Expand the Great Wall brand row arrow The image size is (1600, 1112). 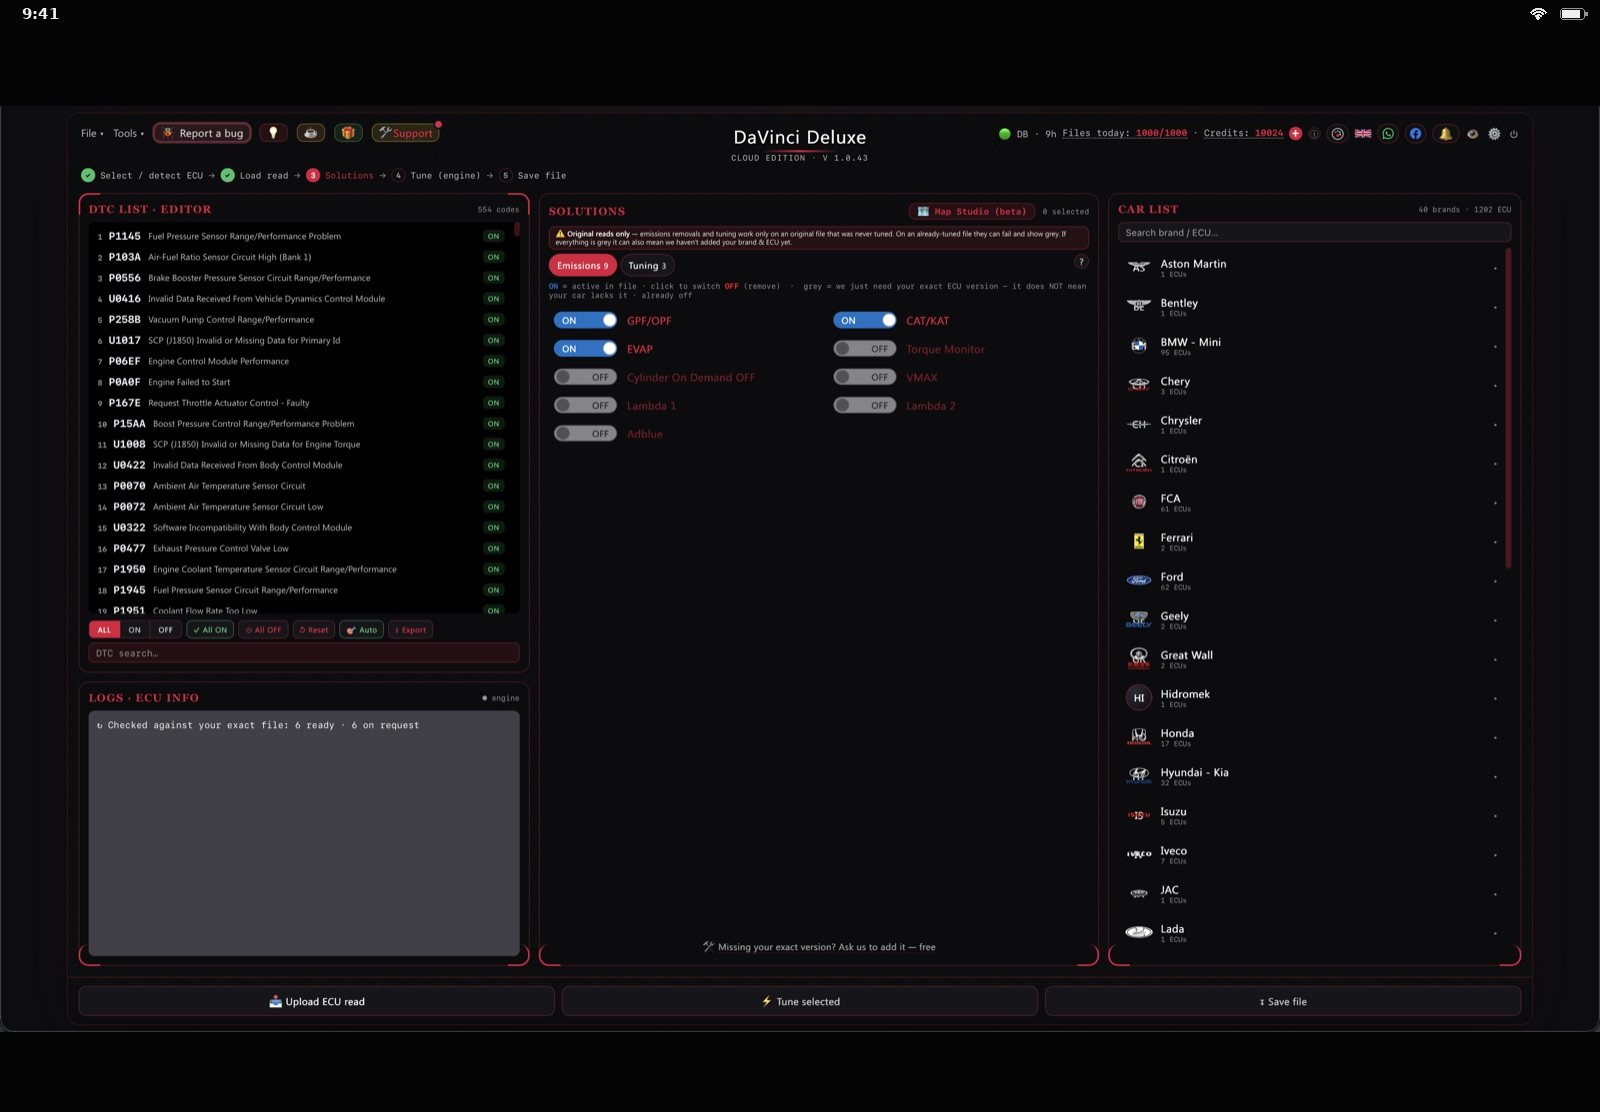coord(1495,660)
